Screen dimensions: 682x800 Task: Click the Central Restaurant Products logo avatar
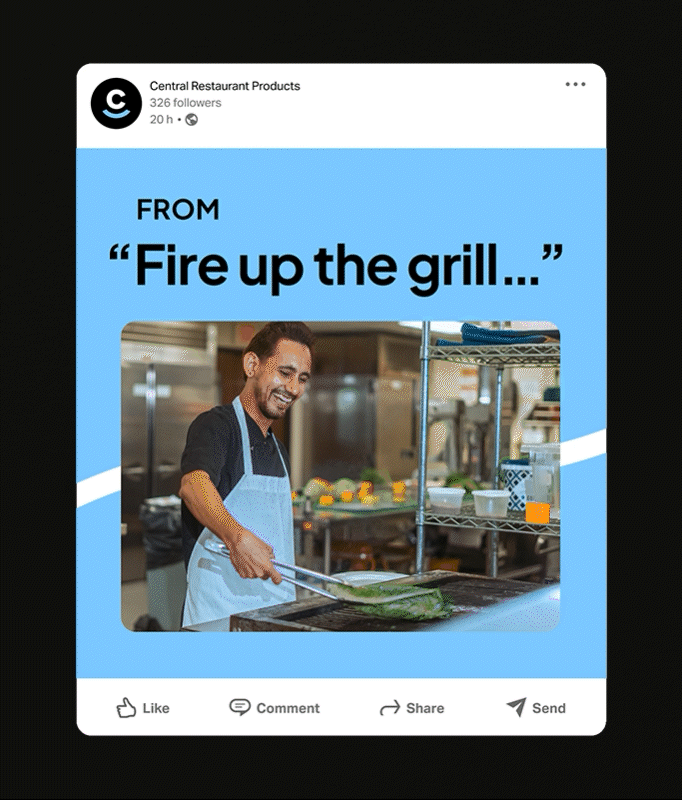[116, 103]
